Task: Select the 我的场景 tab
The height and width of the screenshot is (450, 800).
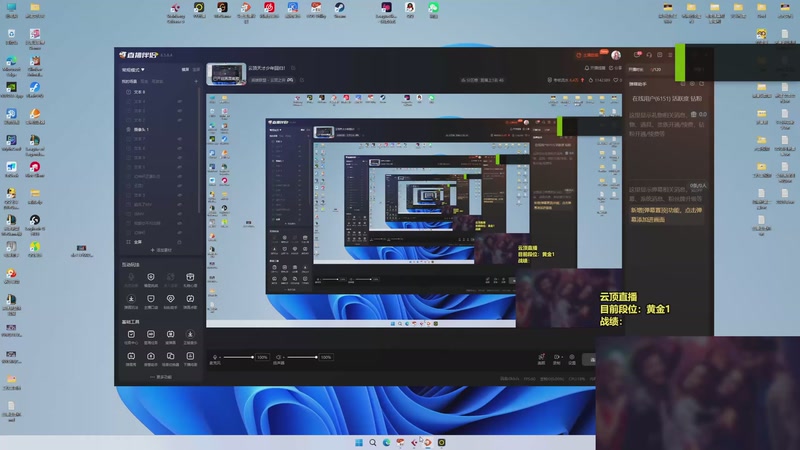Action: (129, 81)
